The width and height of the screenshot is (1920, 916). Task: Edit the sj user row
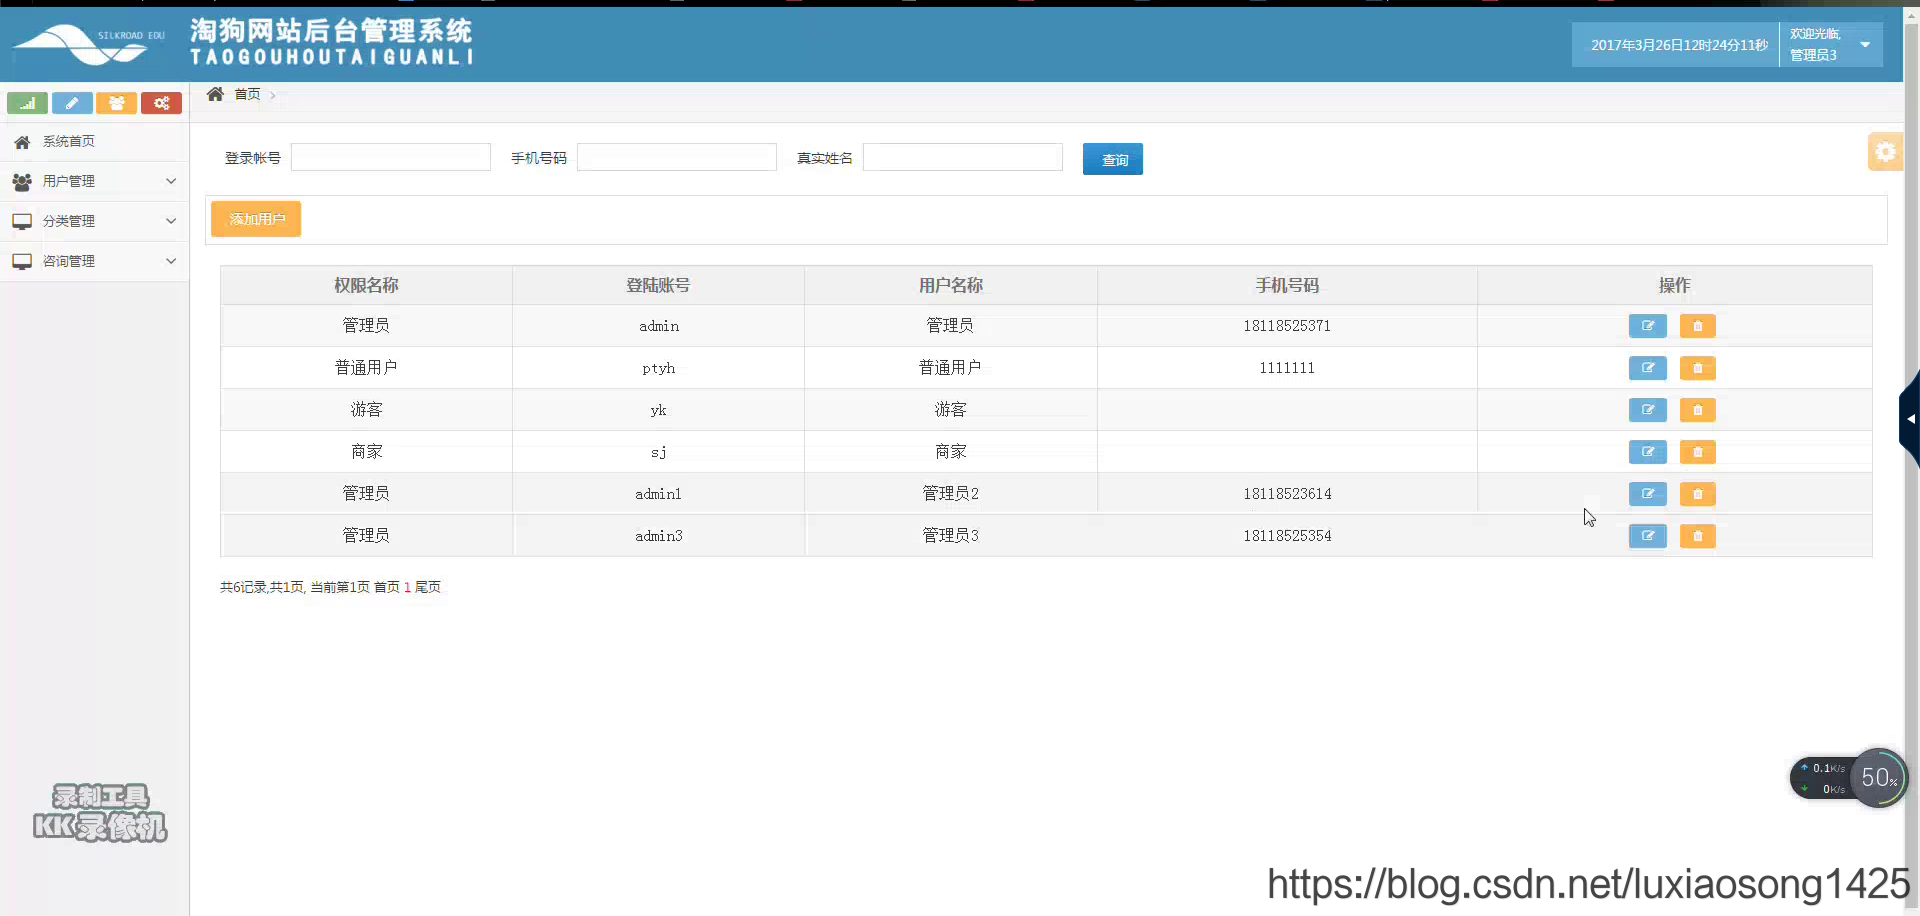click(x=1648, y=452)
